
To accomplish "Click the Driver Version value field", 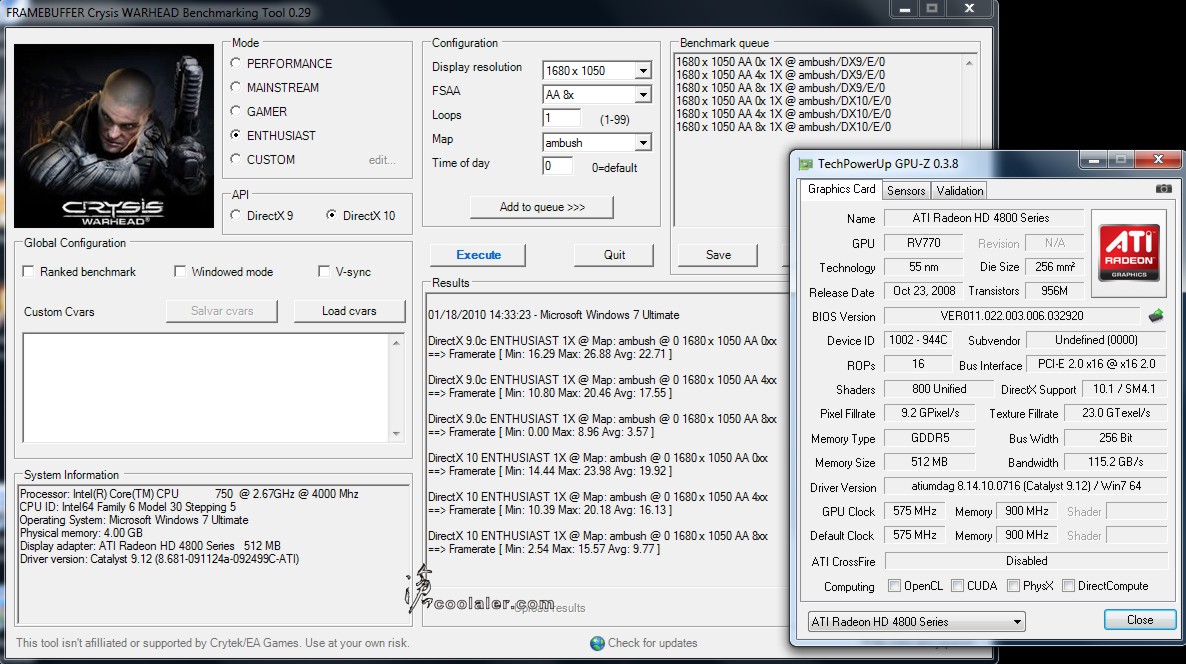I will click(1026, 486).
